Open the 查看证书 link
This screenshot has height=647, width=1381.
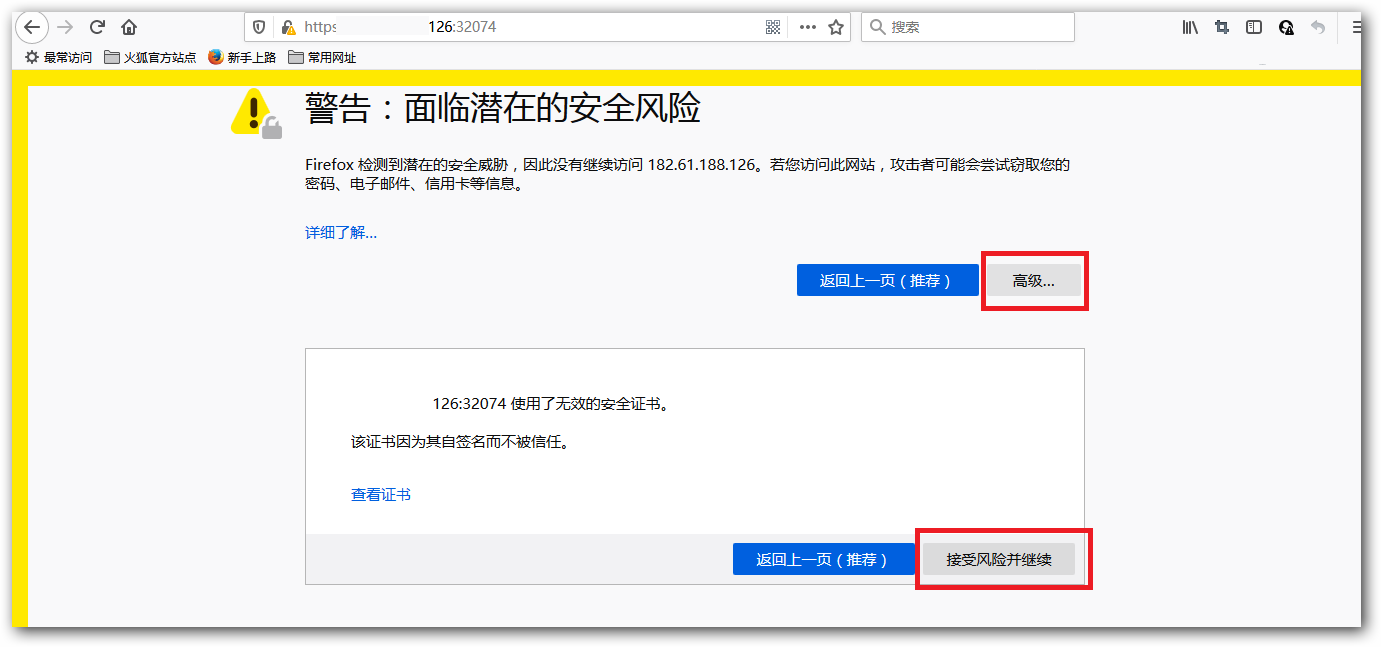tap(380, 494)
